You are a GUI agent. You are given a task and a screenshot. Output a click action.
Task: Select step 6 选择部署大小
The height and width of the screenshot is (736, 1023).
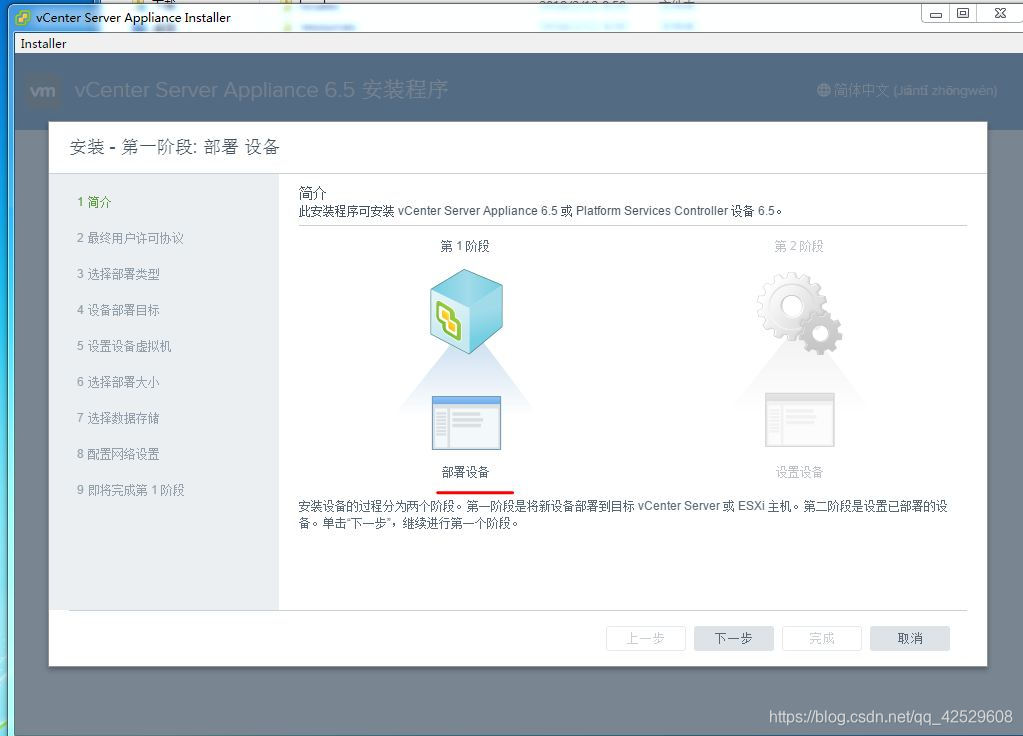(x=118, y=382)
